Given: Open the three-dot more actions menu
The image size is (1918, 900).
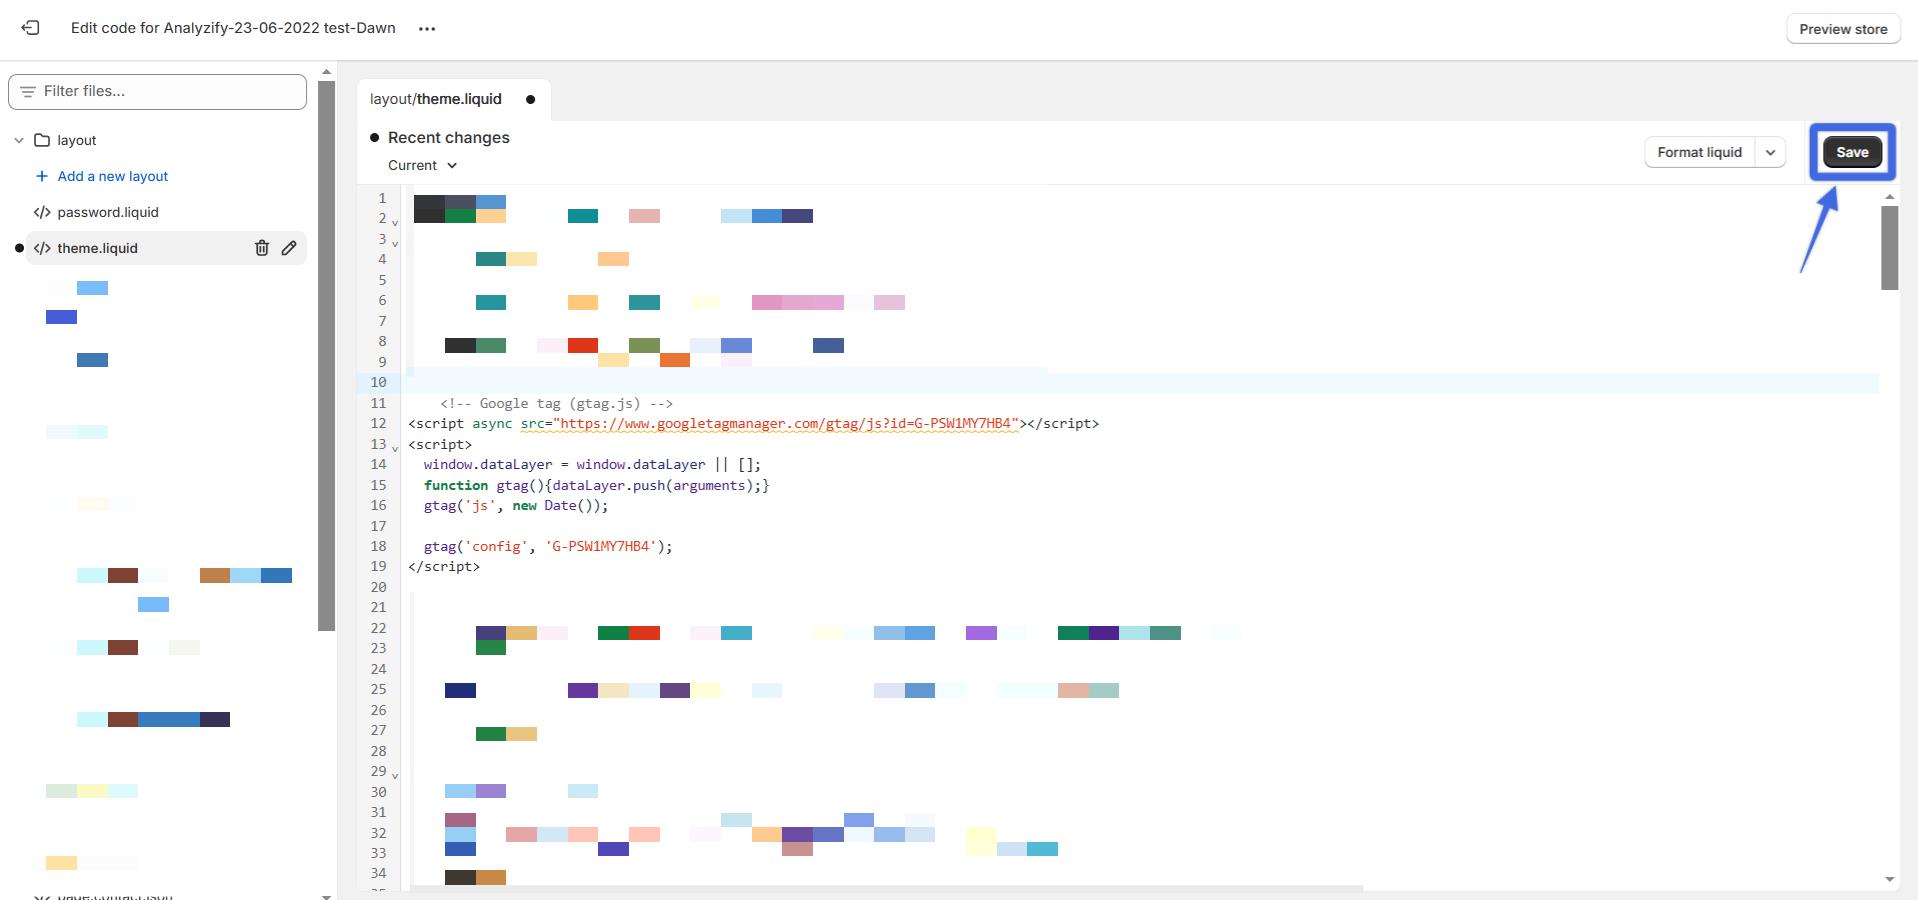Looking at the screenshot, I should [427, 29].
